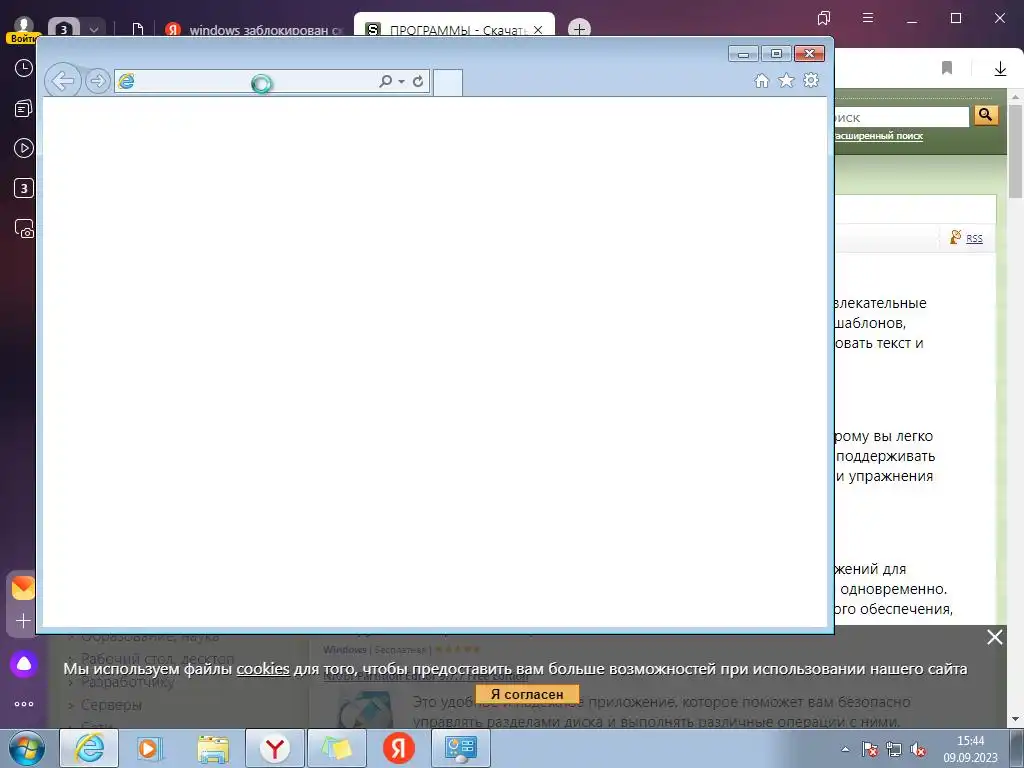Screen dimensions: 1024x768
Task: Open the Yandex Browser hamburger menu
Action: point(868,18)
